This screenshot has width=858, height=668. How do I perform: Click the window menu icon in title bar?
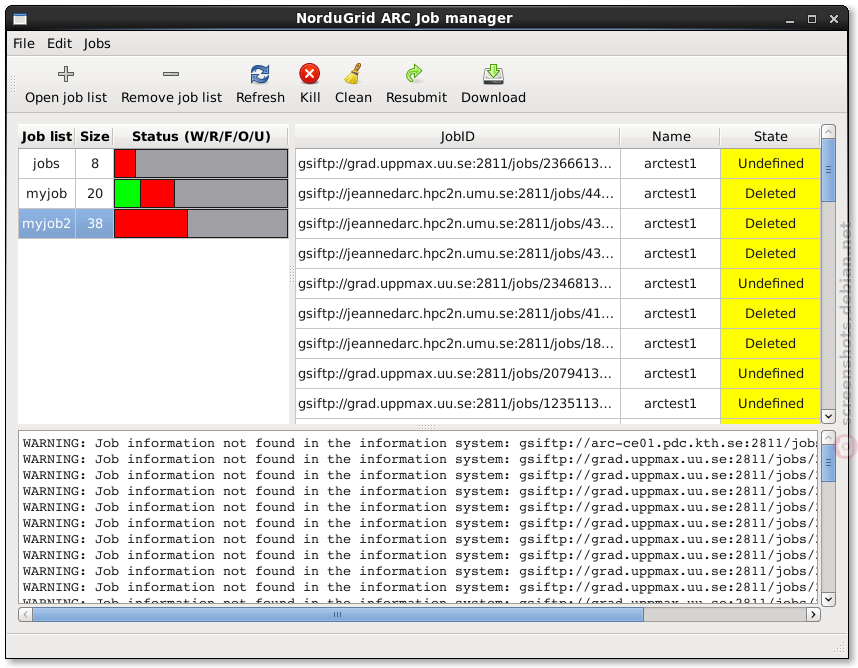tap(20, 19)
